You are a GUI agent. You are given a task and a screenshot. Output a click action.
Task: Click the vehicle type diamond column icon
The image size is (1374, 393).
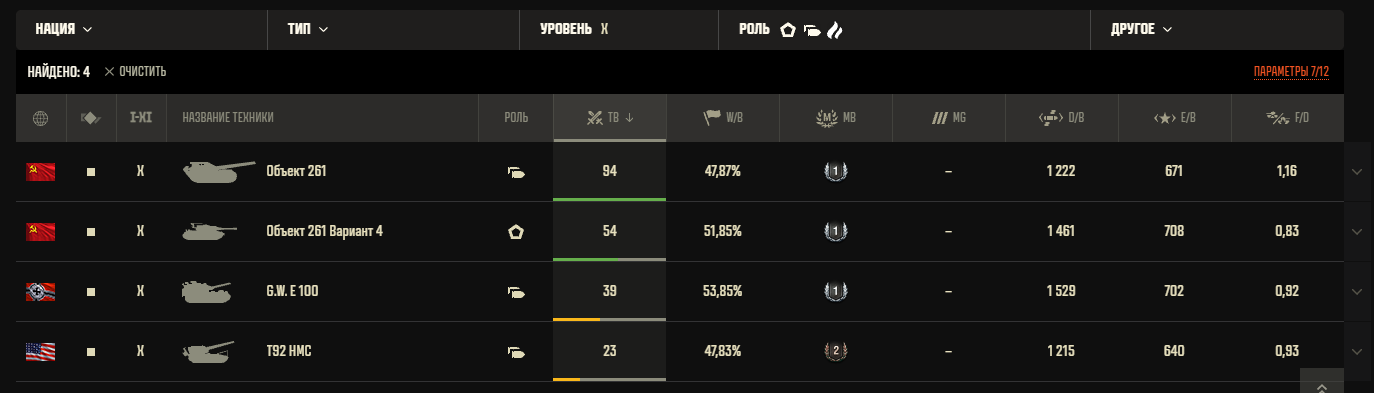[x=91, y=118]
